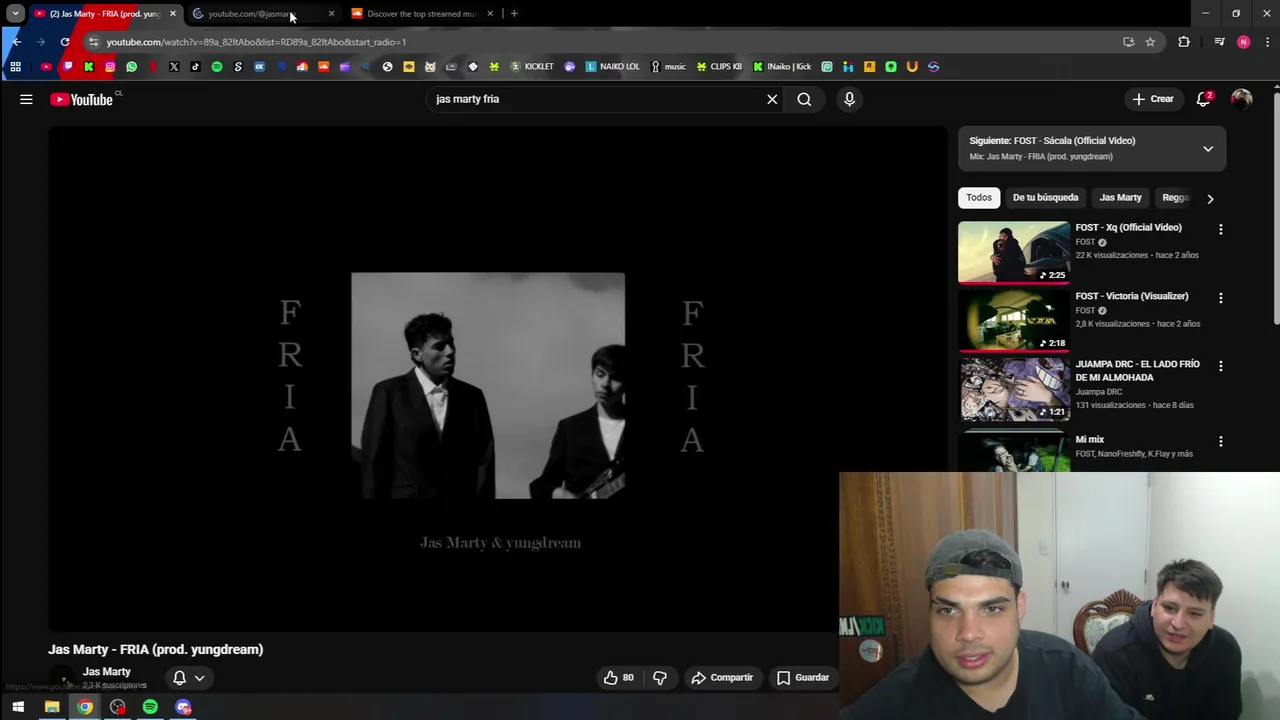Open the WhatsApp bookmark
Screen dimensions: 1280x720
pos(131,67)
